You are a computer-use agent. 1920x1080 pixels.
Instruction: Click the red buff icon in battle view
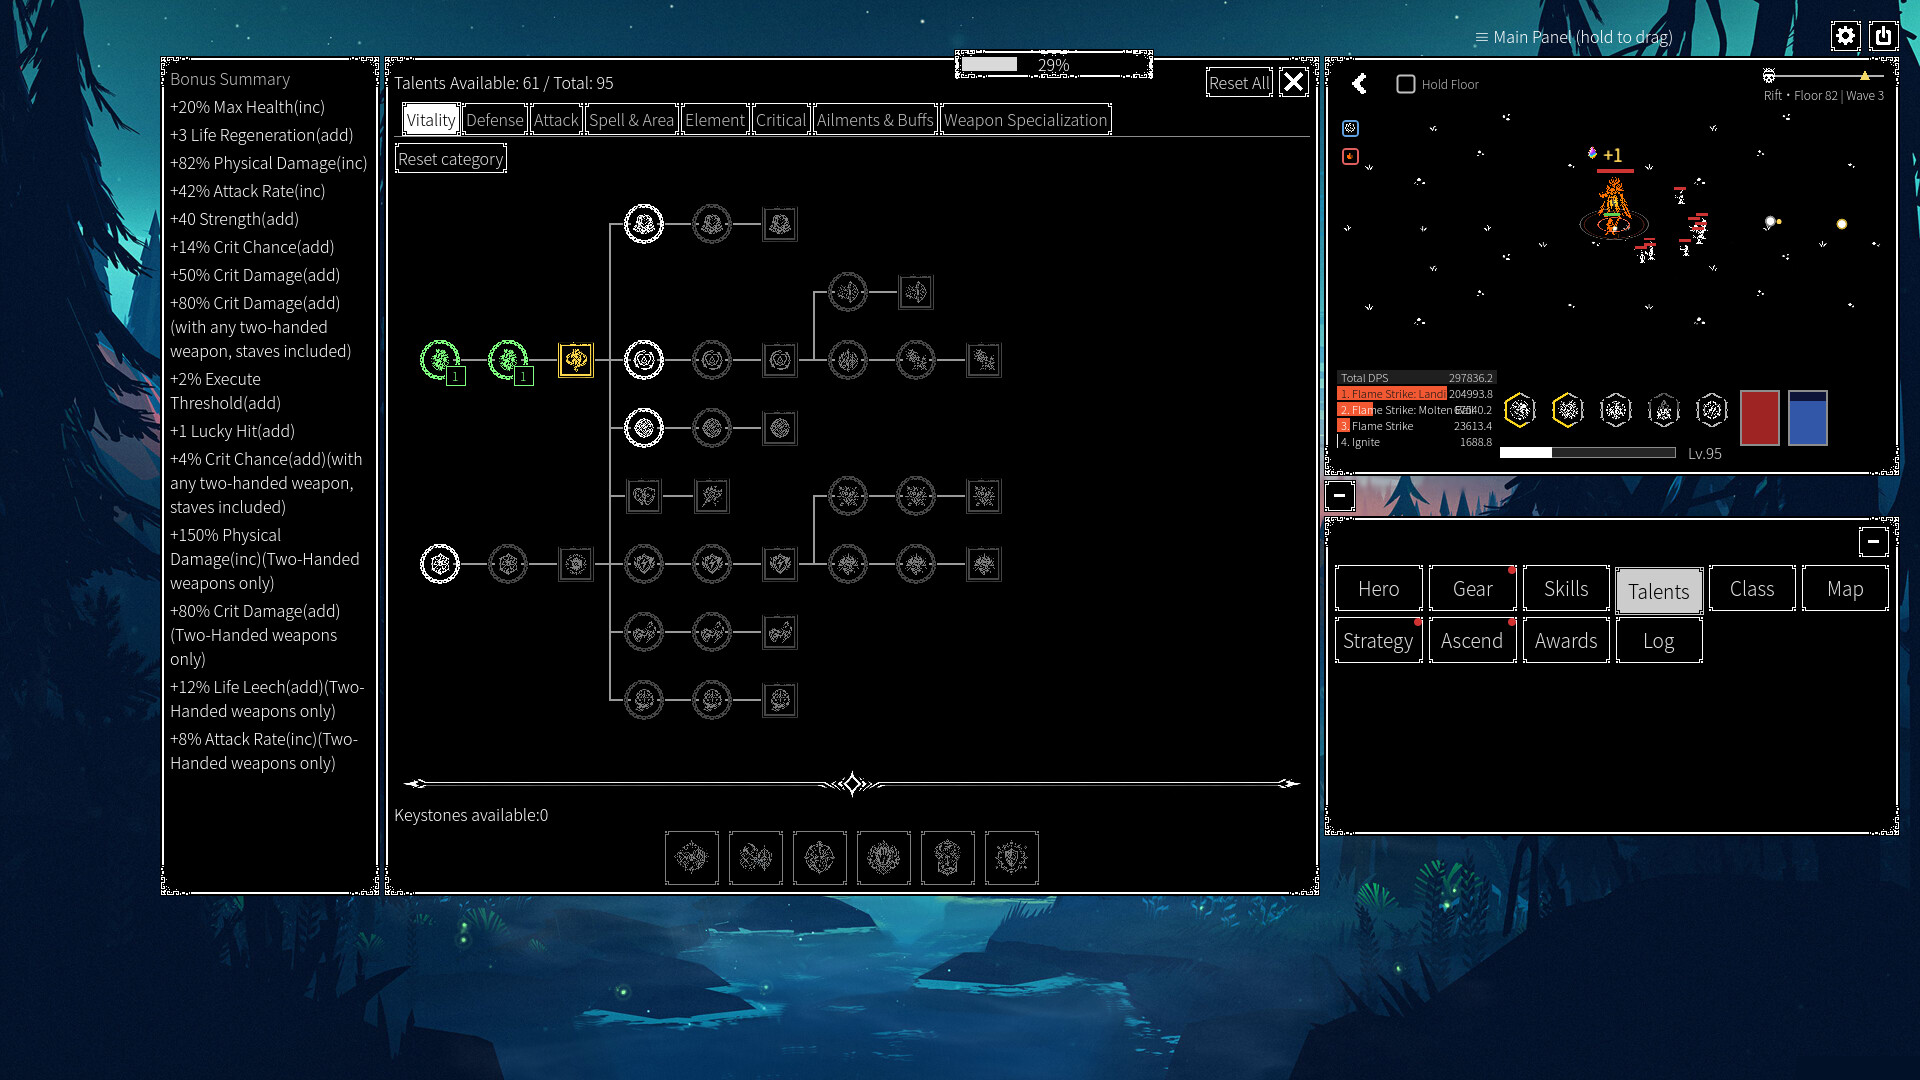pyautogui.click(x=1350, y=156)
